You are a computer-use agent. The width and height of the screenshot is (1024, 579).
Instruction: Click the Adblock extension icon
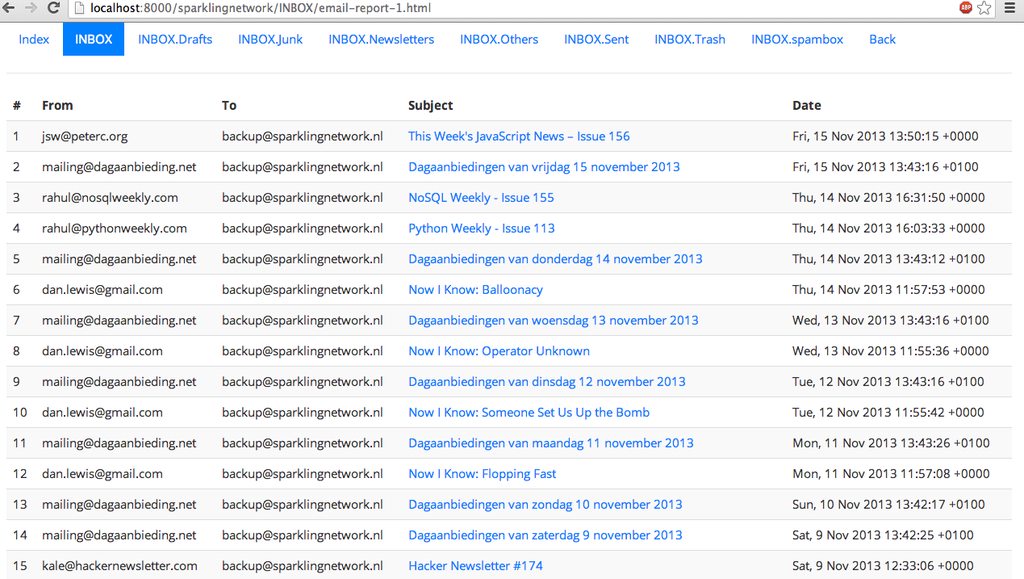tap(965, 8)
